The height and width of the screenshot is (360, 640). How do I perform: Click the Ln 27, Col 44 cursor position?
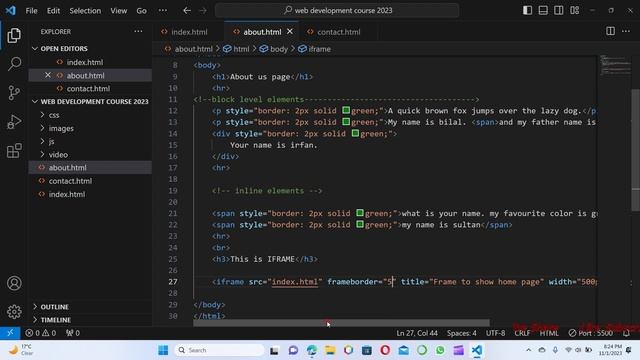pyautogui.click(x=417, y=333)
